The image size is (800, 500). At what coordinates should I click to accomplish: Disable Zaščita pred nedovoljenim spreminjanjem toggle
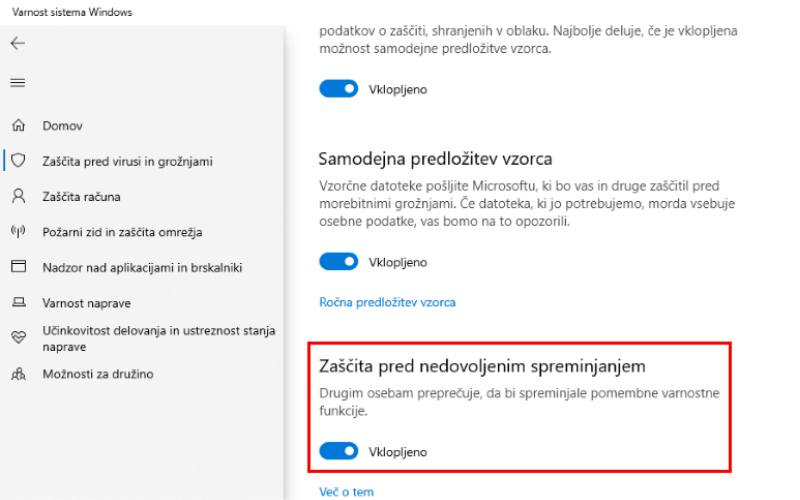[x=338, y=452]
